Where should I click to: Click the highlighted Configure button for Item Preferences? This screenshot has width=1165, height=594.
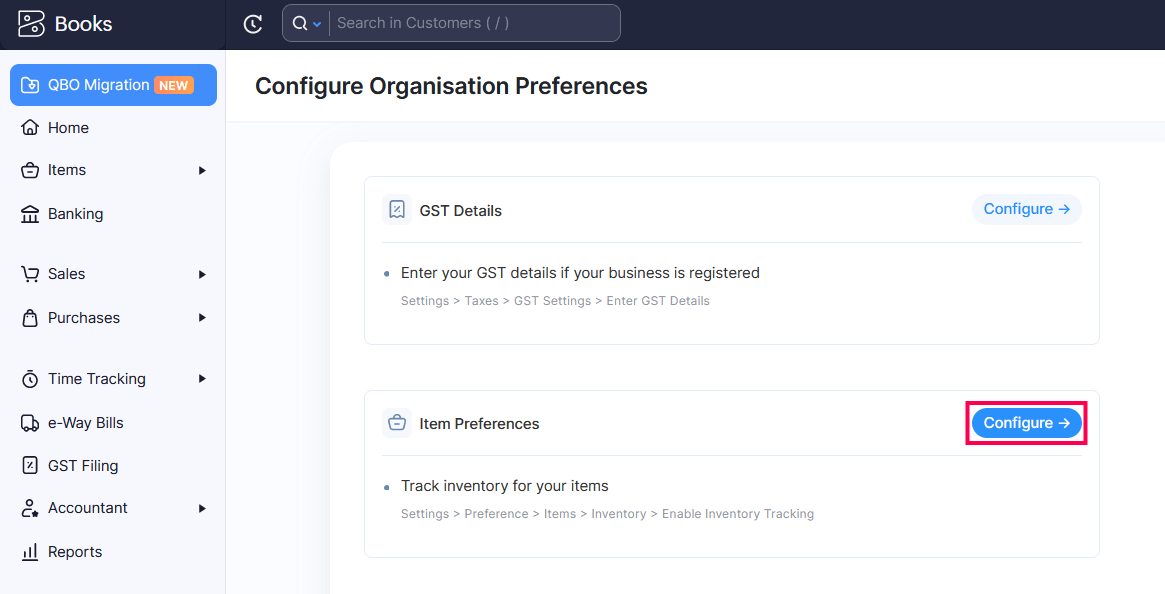(x=1026, y=423)
